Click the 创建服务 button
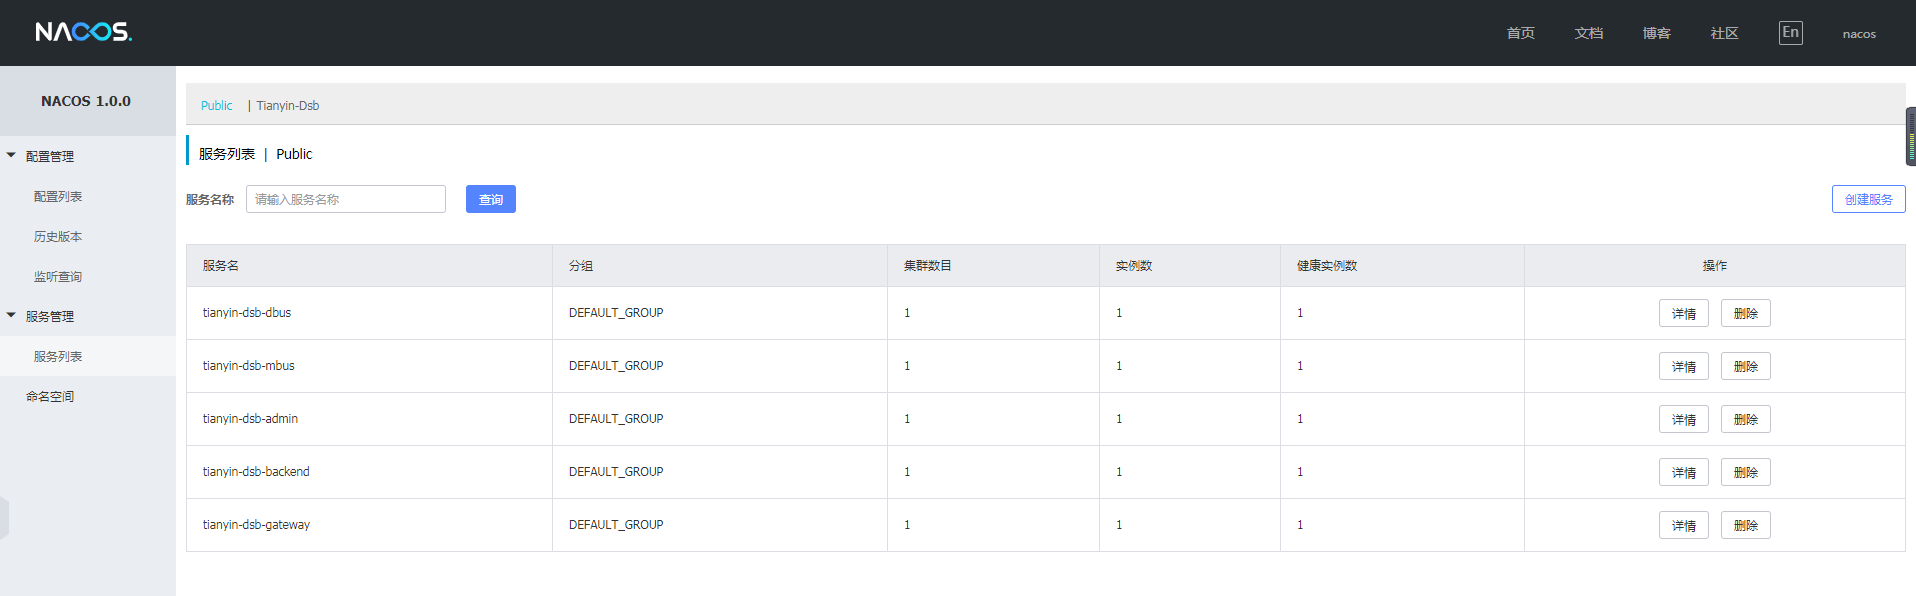Image resolution: width=1916 pixels, height=596 pixels. pos(1868,199)
